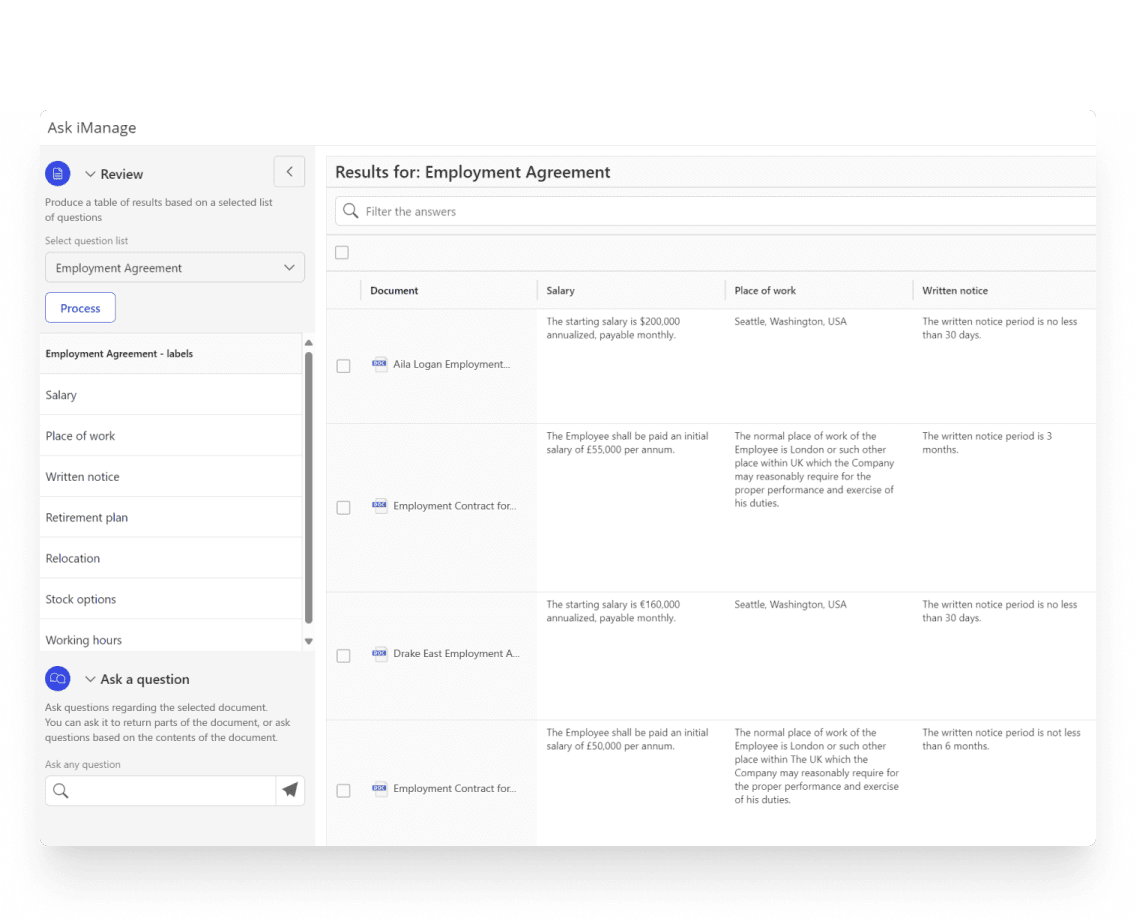The width and height of the screenshot is (1136, 920).
Task: Click the document icon beside Aila Logan Employment
Action: click(x=379, y=364)
